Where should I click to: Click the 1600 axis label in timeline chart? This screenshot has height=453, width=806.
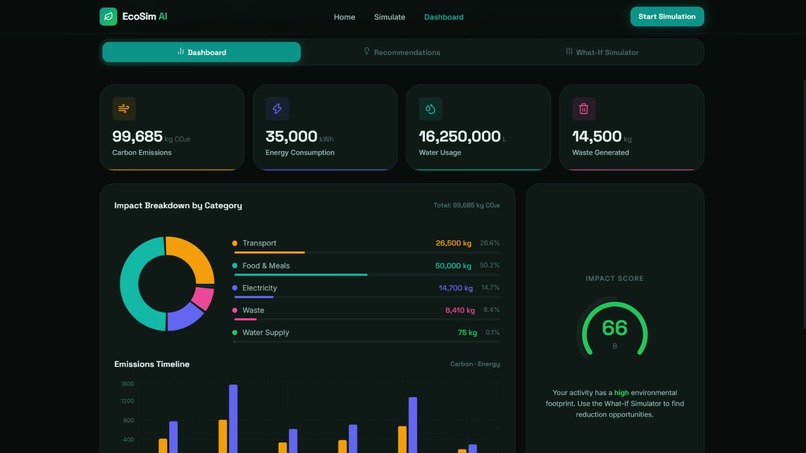pyautogui.click(x=127, y=384)
